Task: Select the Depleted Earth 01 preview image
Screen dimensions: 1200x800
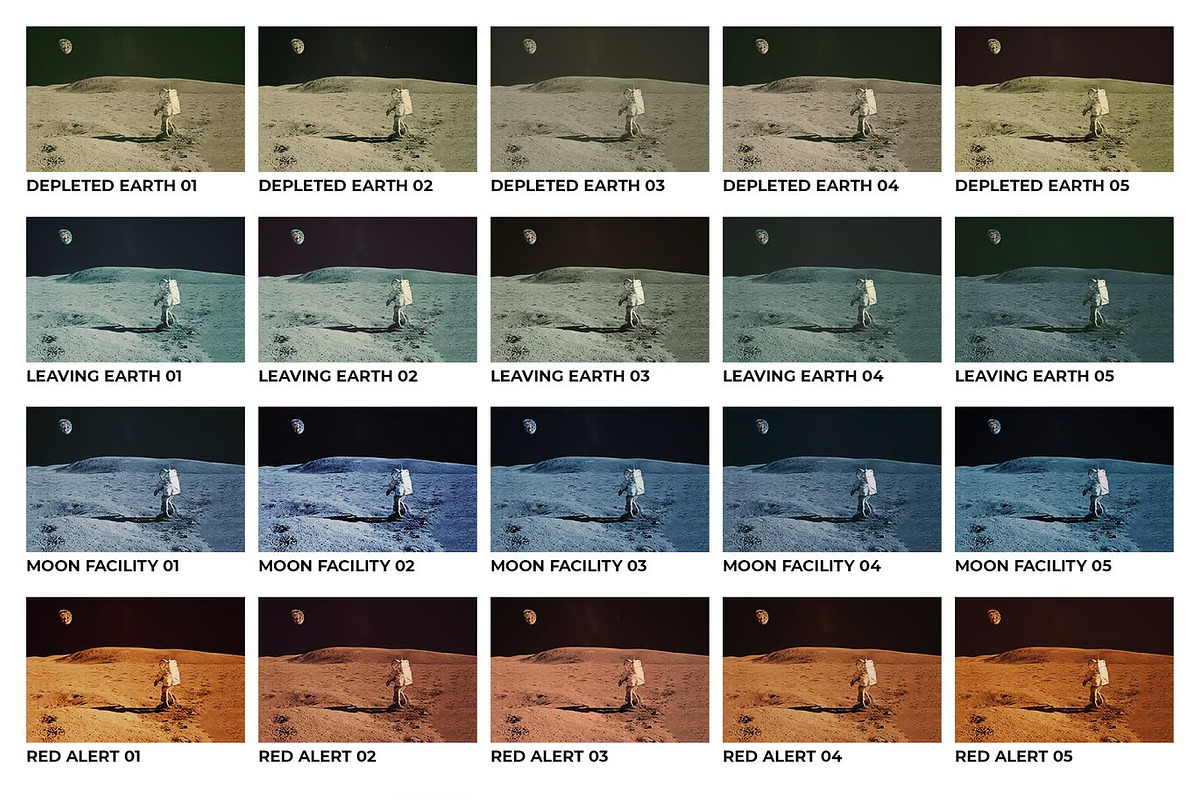Action: tap(135, 99)
